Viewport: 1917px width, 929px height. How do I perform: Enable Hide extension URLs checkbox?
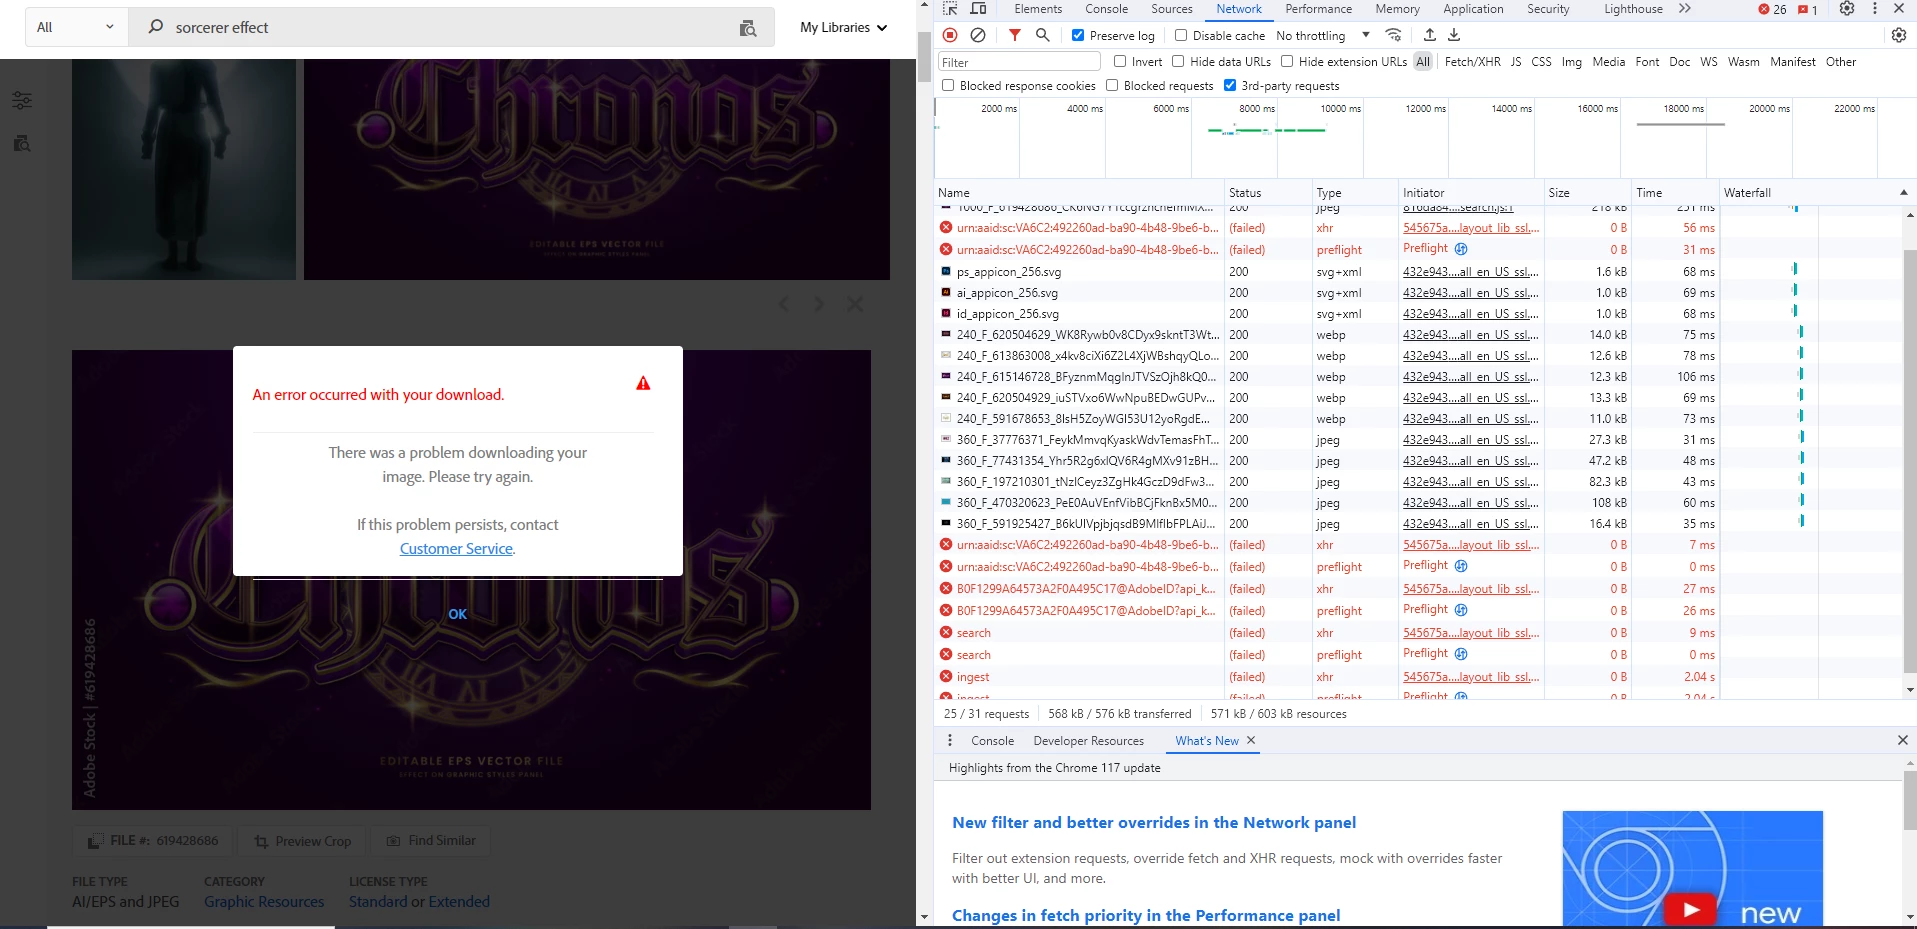coord(1287,61)
